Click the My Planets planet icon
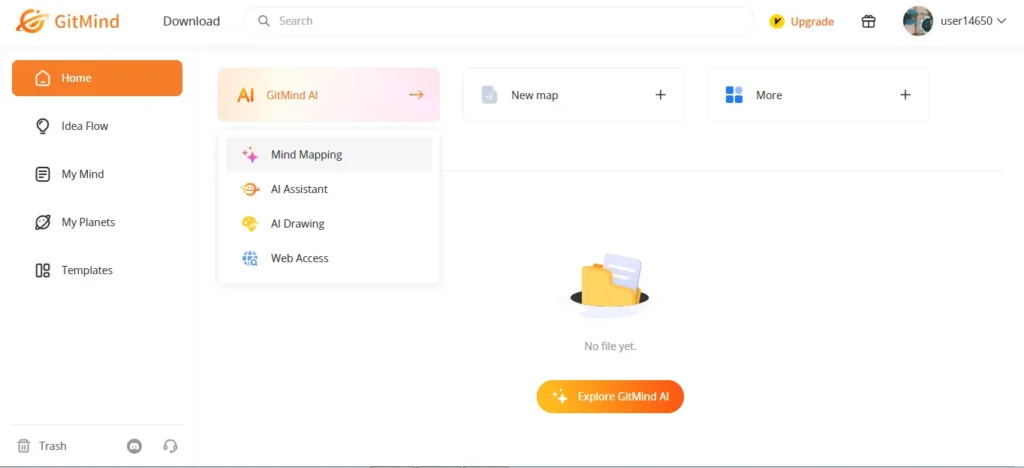1024x468 pixels. tap(42, 223)
